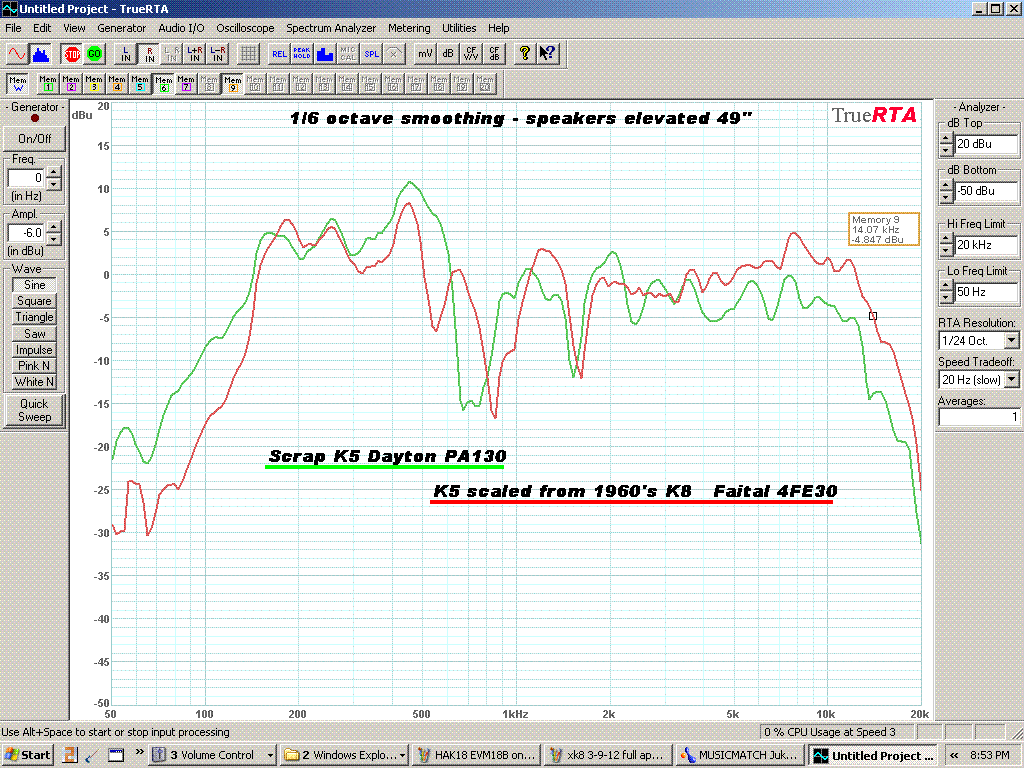The image size is (1024, 768).
Task: Click the green GO icon
Action: coord(95,54)
